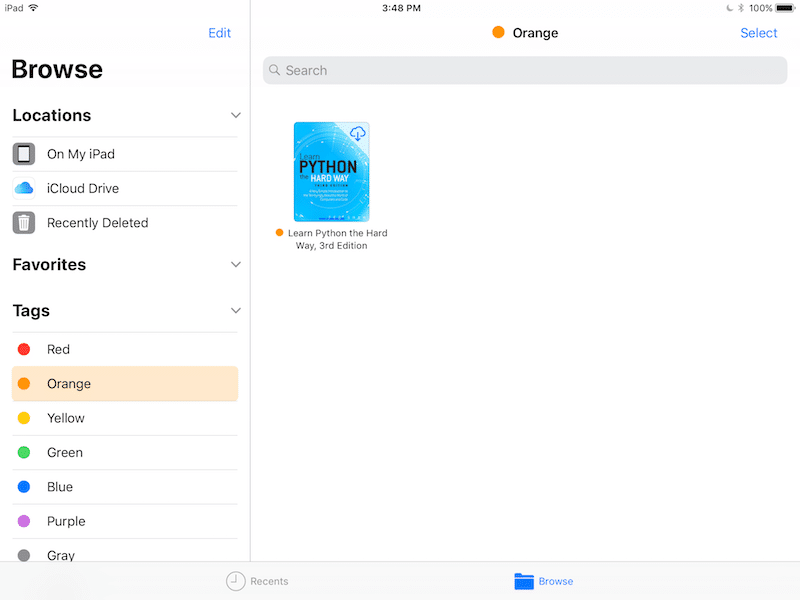
Task: Click the Browse large title
Action: click(x=57, y=69)
